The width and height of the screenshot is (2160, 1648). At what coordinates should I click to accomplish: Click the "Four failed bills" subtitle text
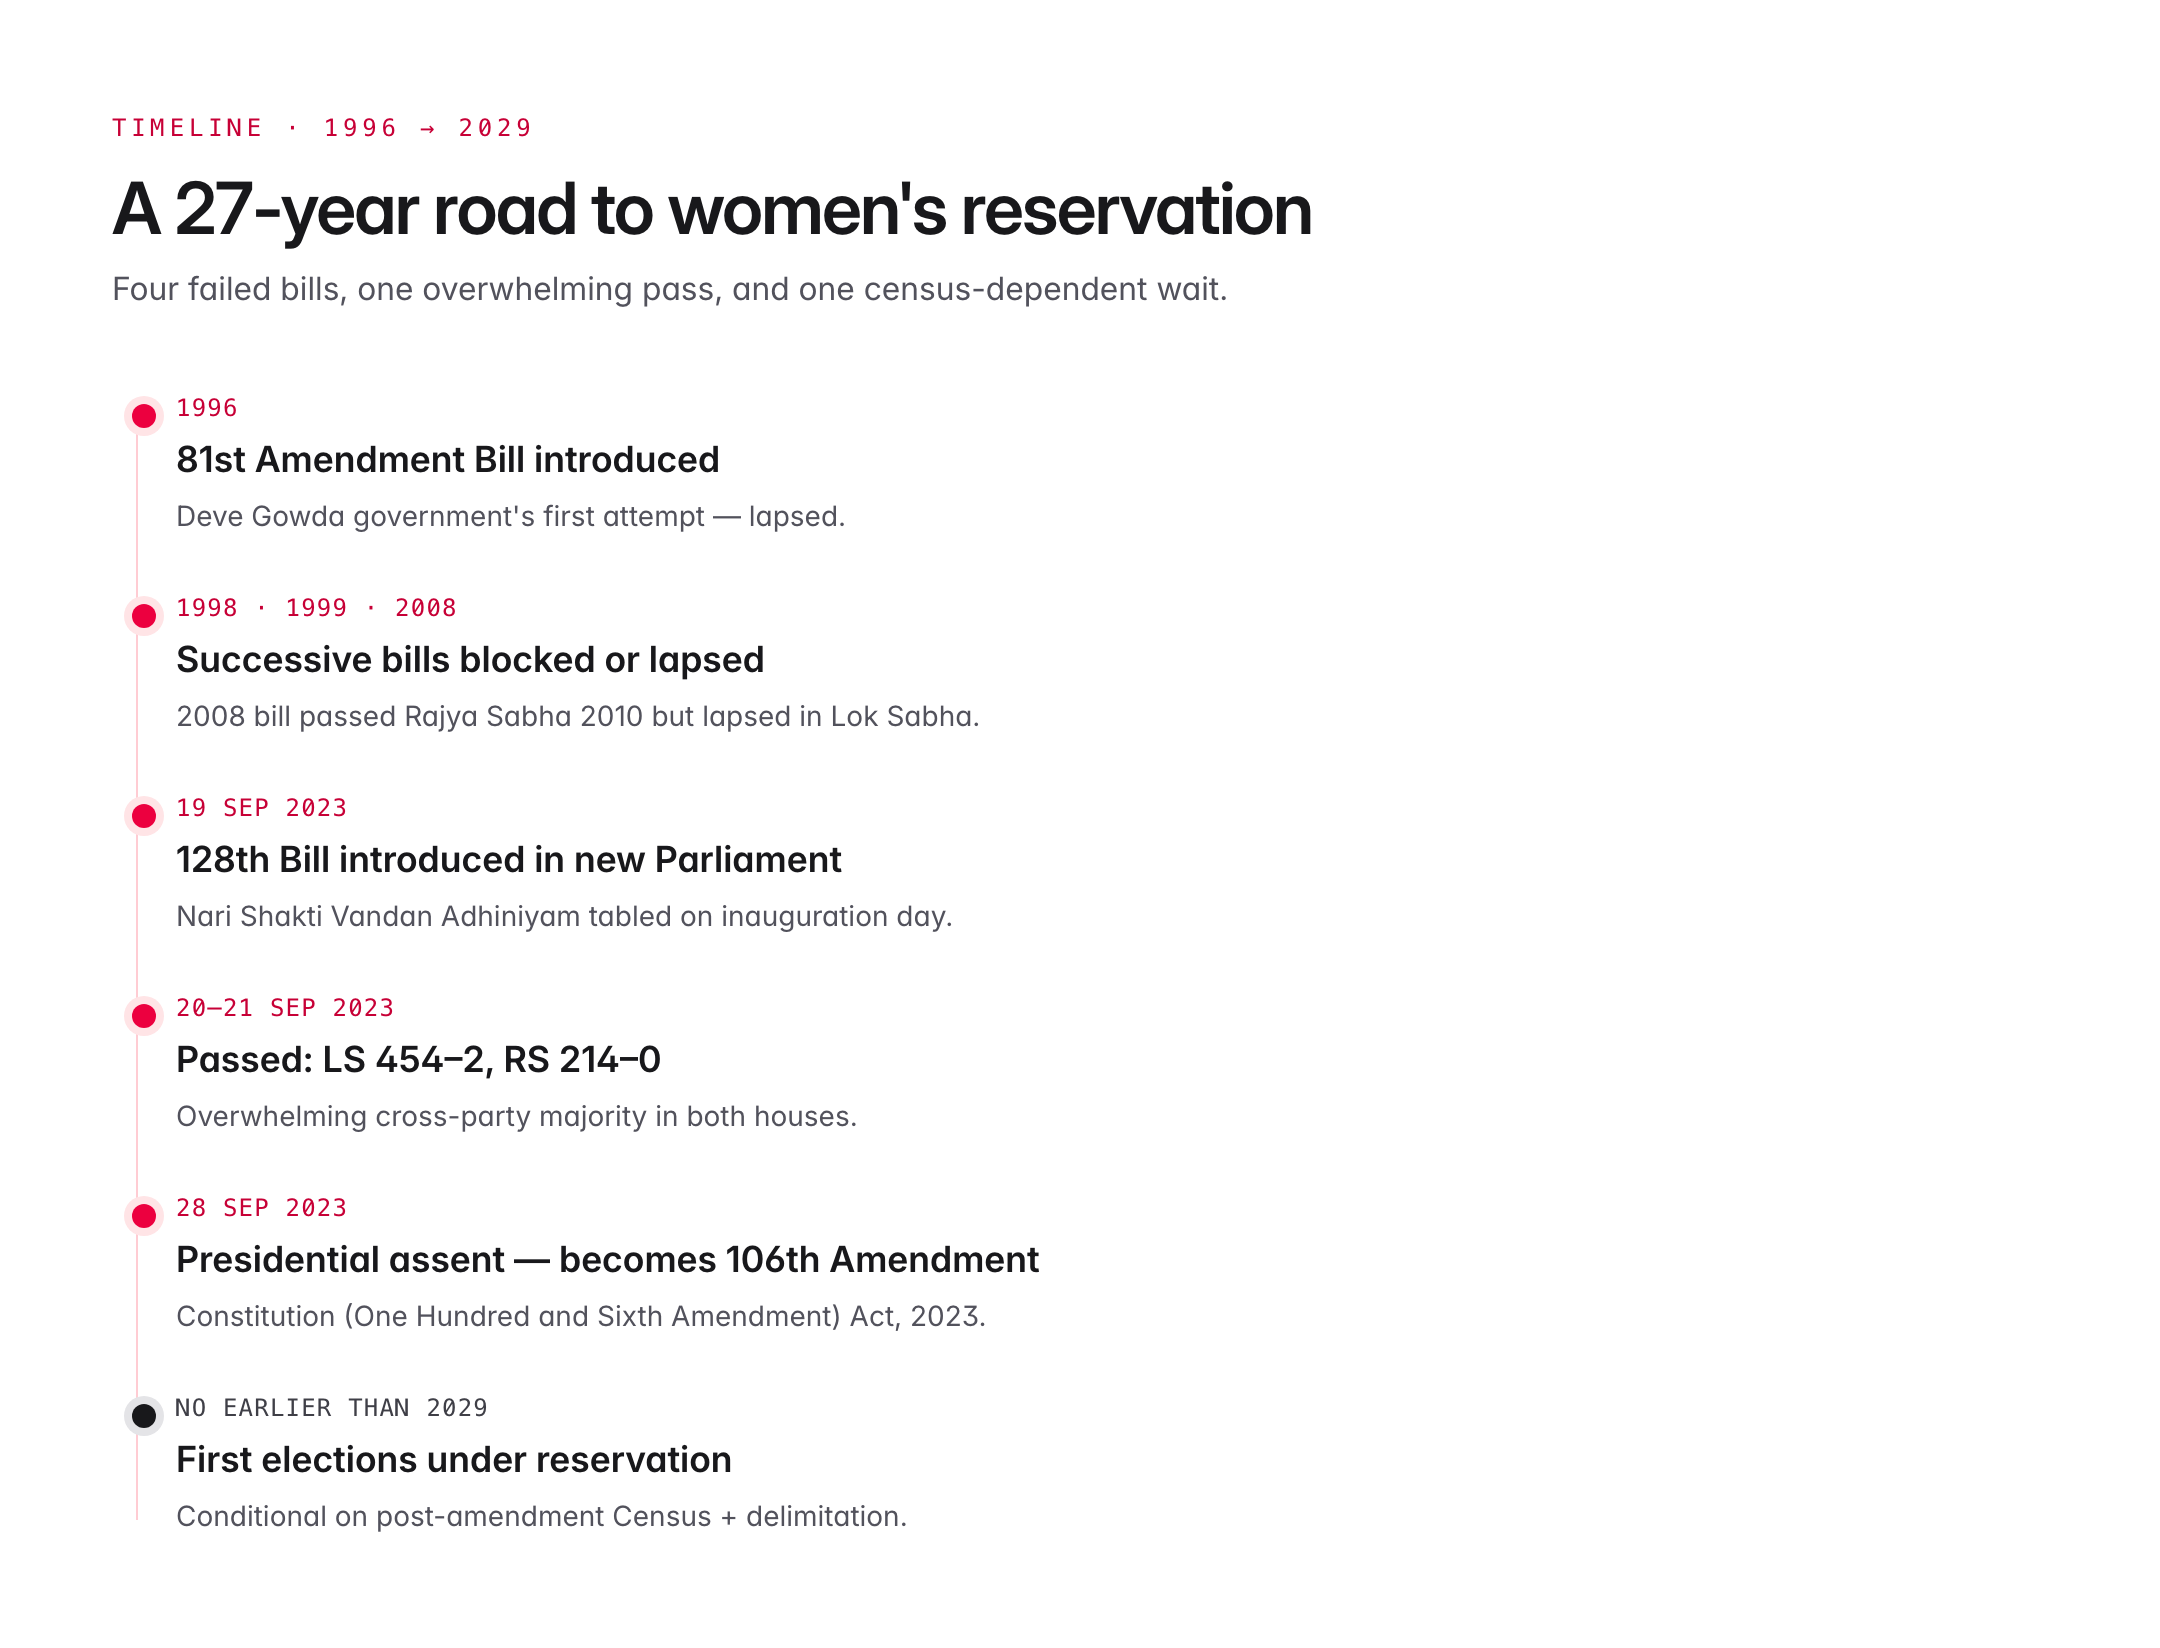pos(669,289)
